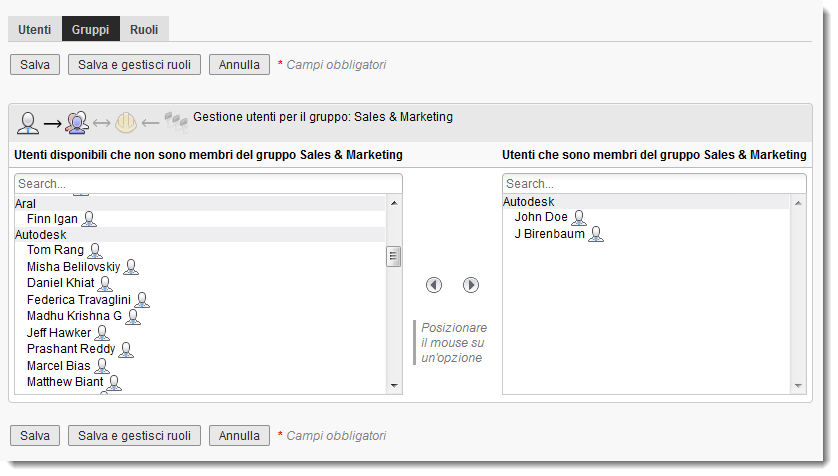Click the top Salva e gestisci ruoli button
Viewport: 838px width, 476px height.
134,65
